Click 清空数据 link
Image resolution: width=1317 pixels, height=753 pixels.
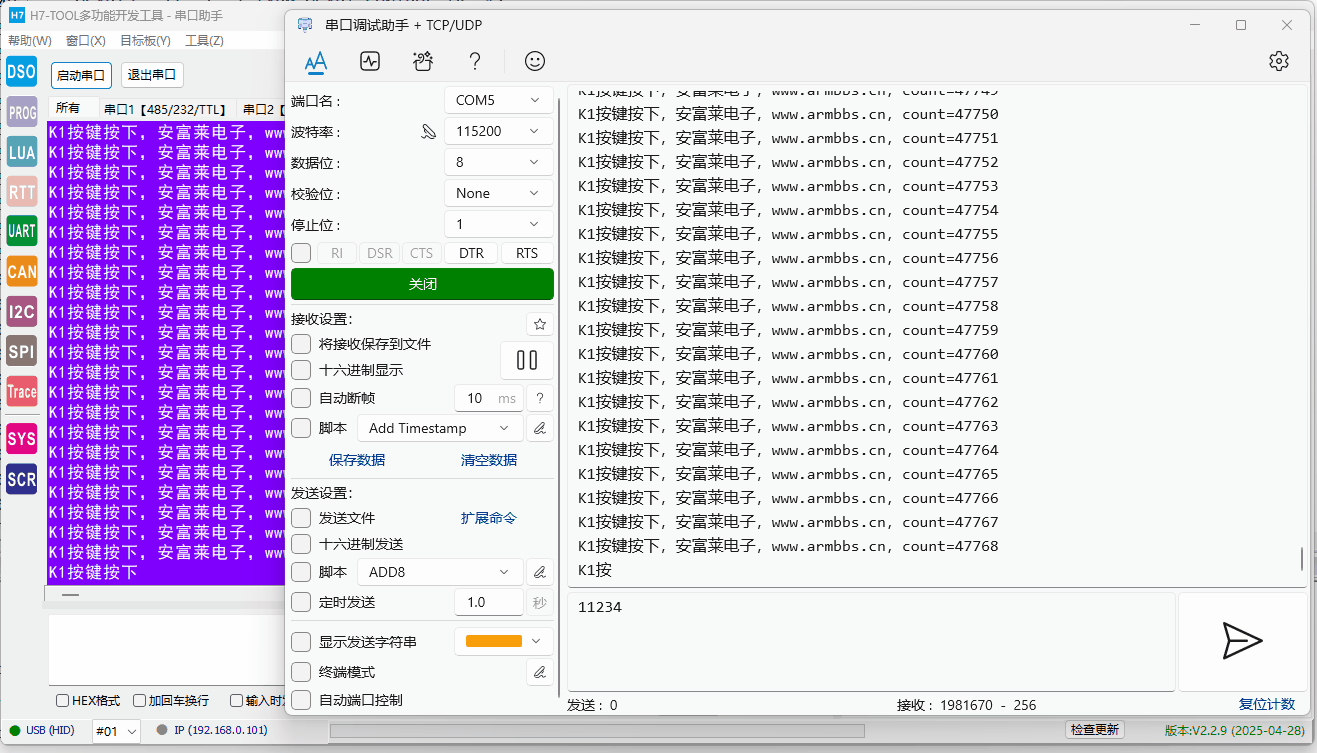(489, 460)
